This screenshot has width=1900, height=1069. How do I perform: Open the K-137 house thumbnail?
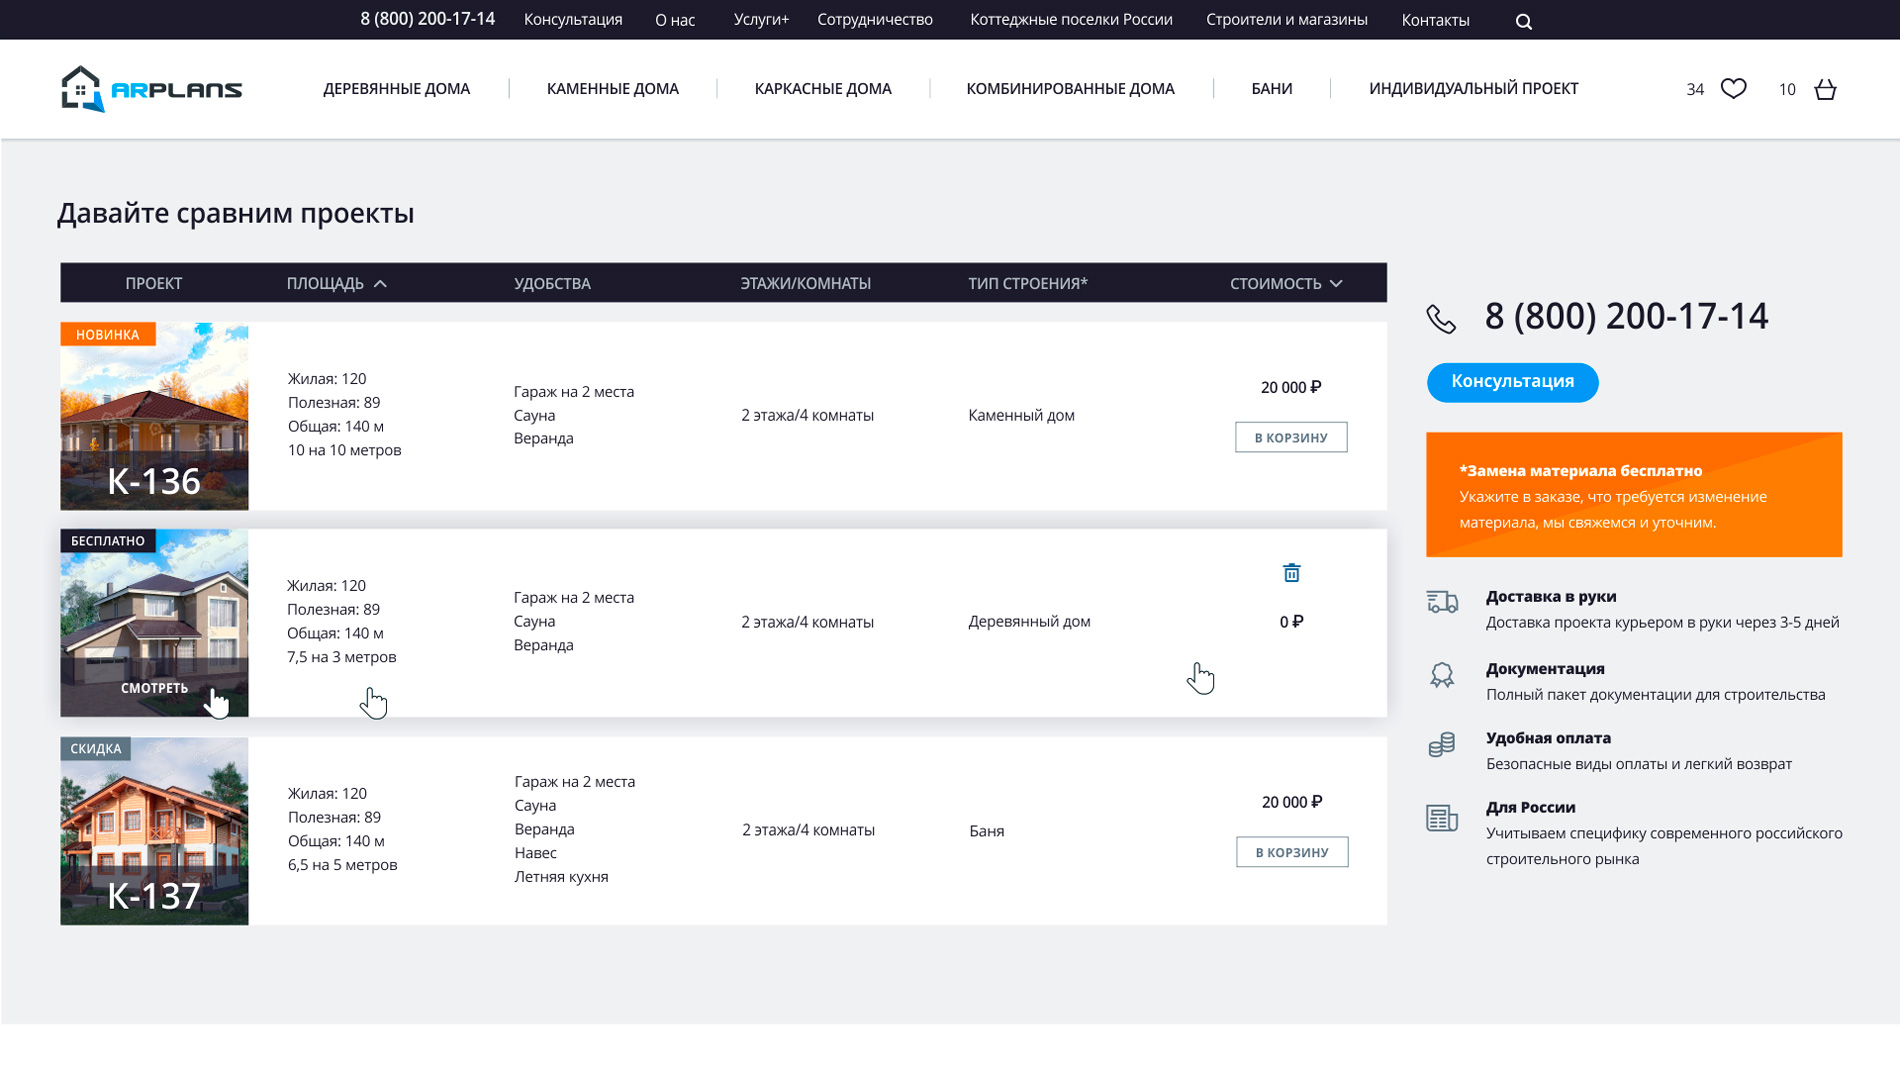click(154, 831)
